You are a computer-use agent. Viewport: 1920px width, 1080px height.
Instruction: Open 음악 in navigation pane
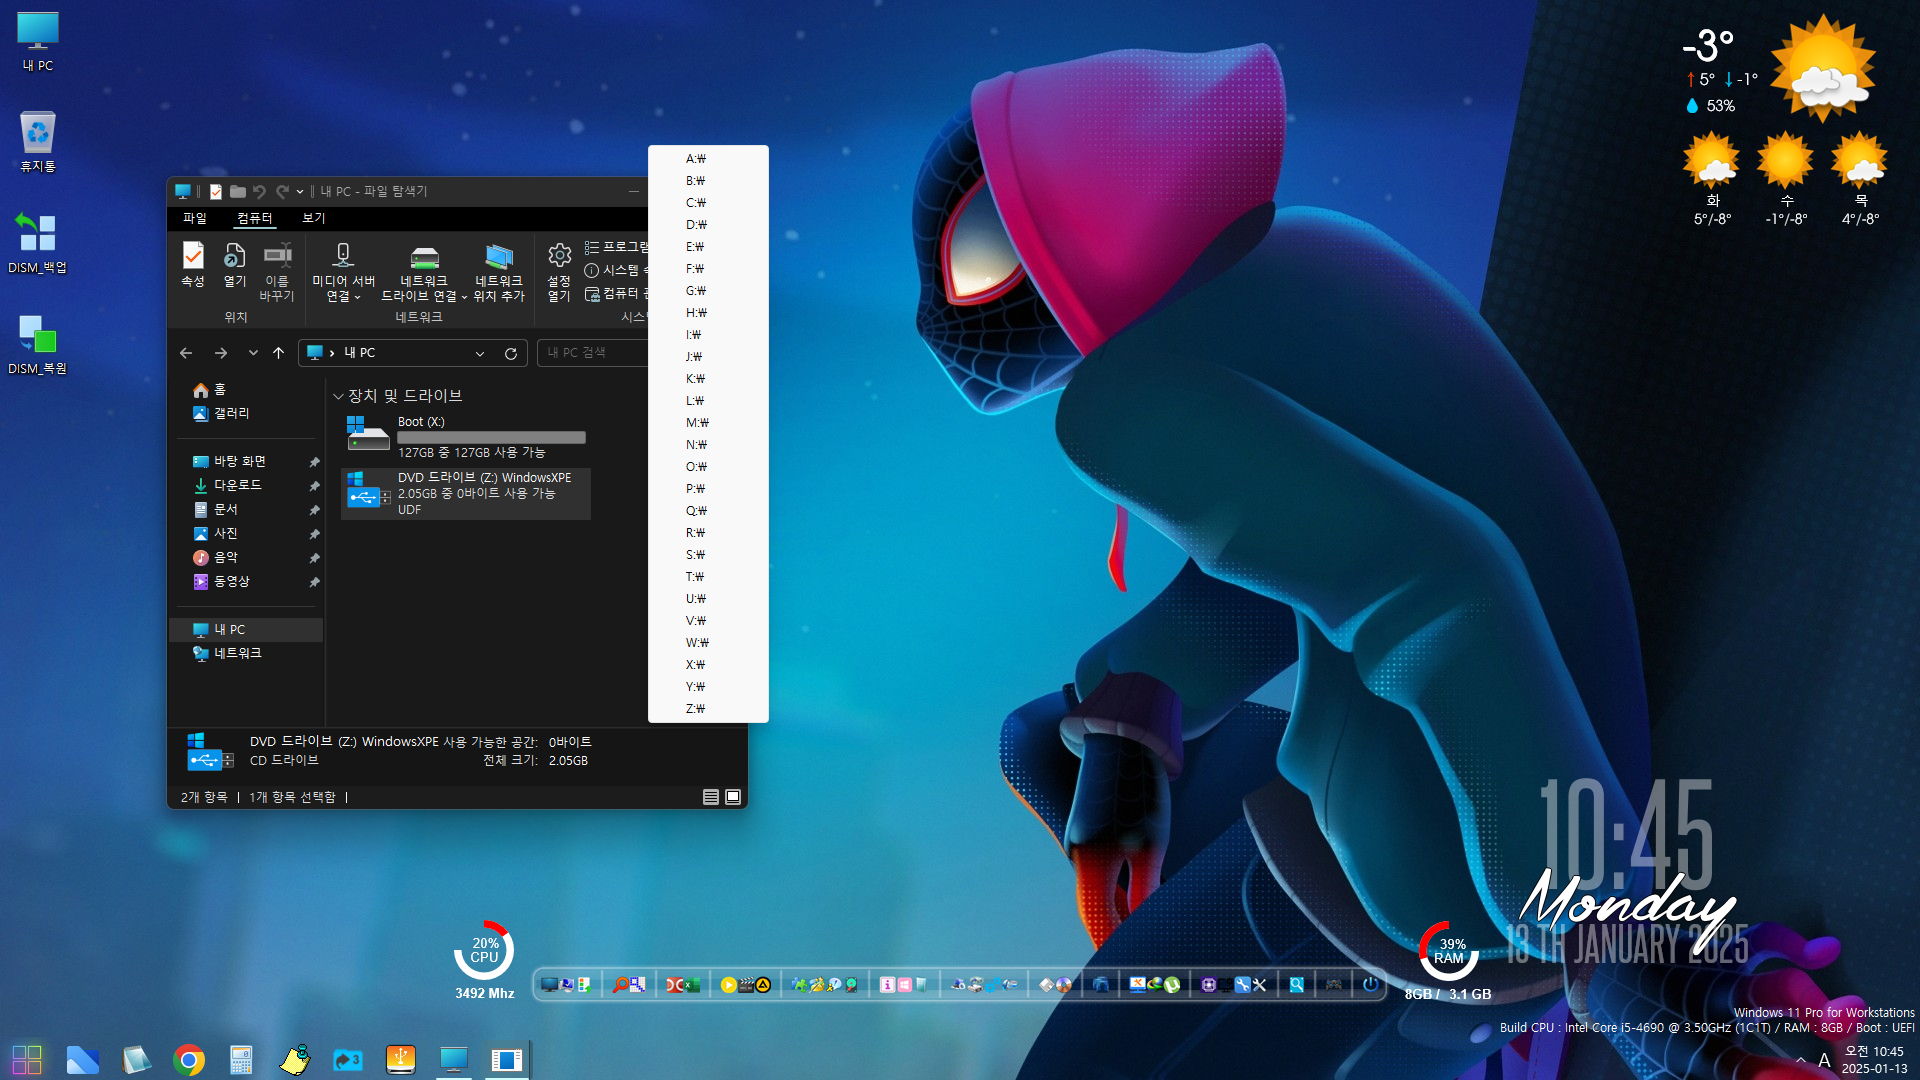click(216, 557)
